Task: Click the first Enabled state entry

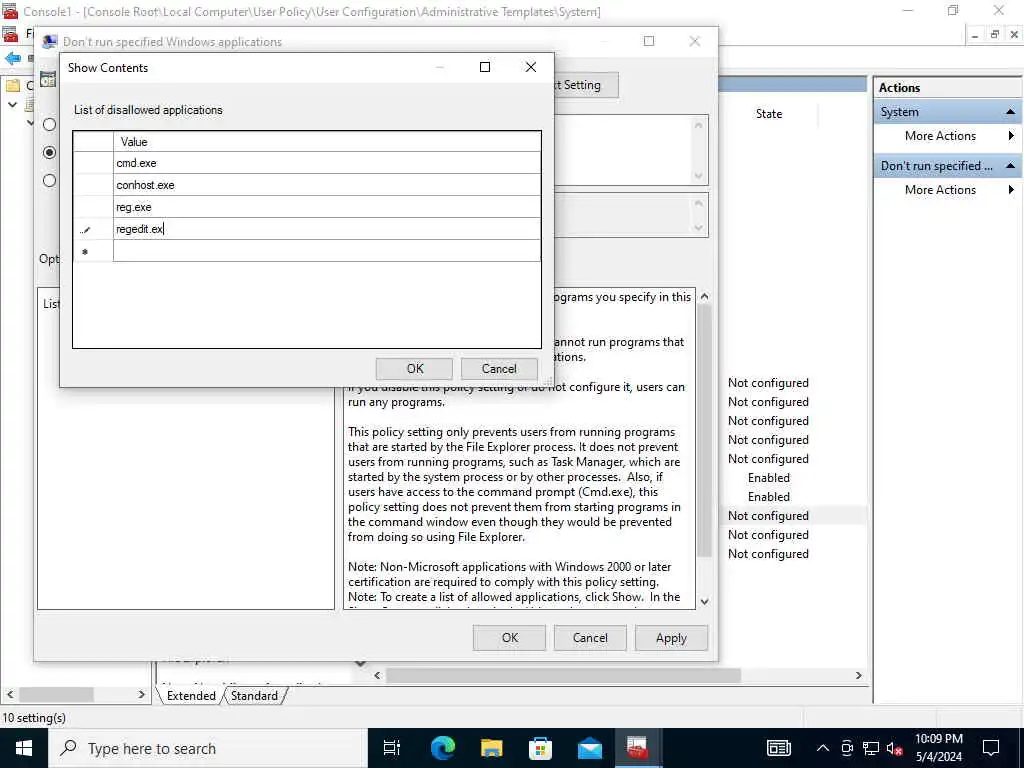Action: coord(769,478)
